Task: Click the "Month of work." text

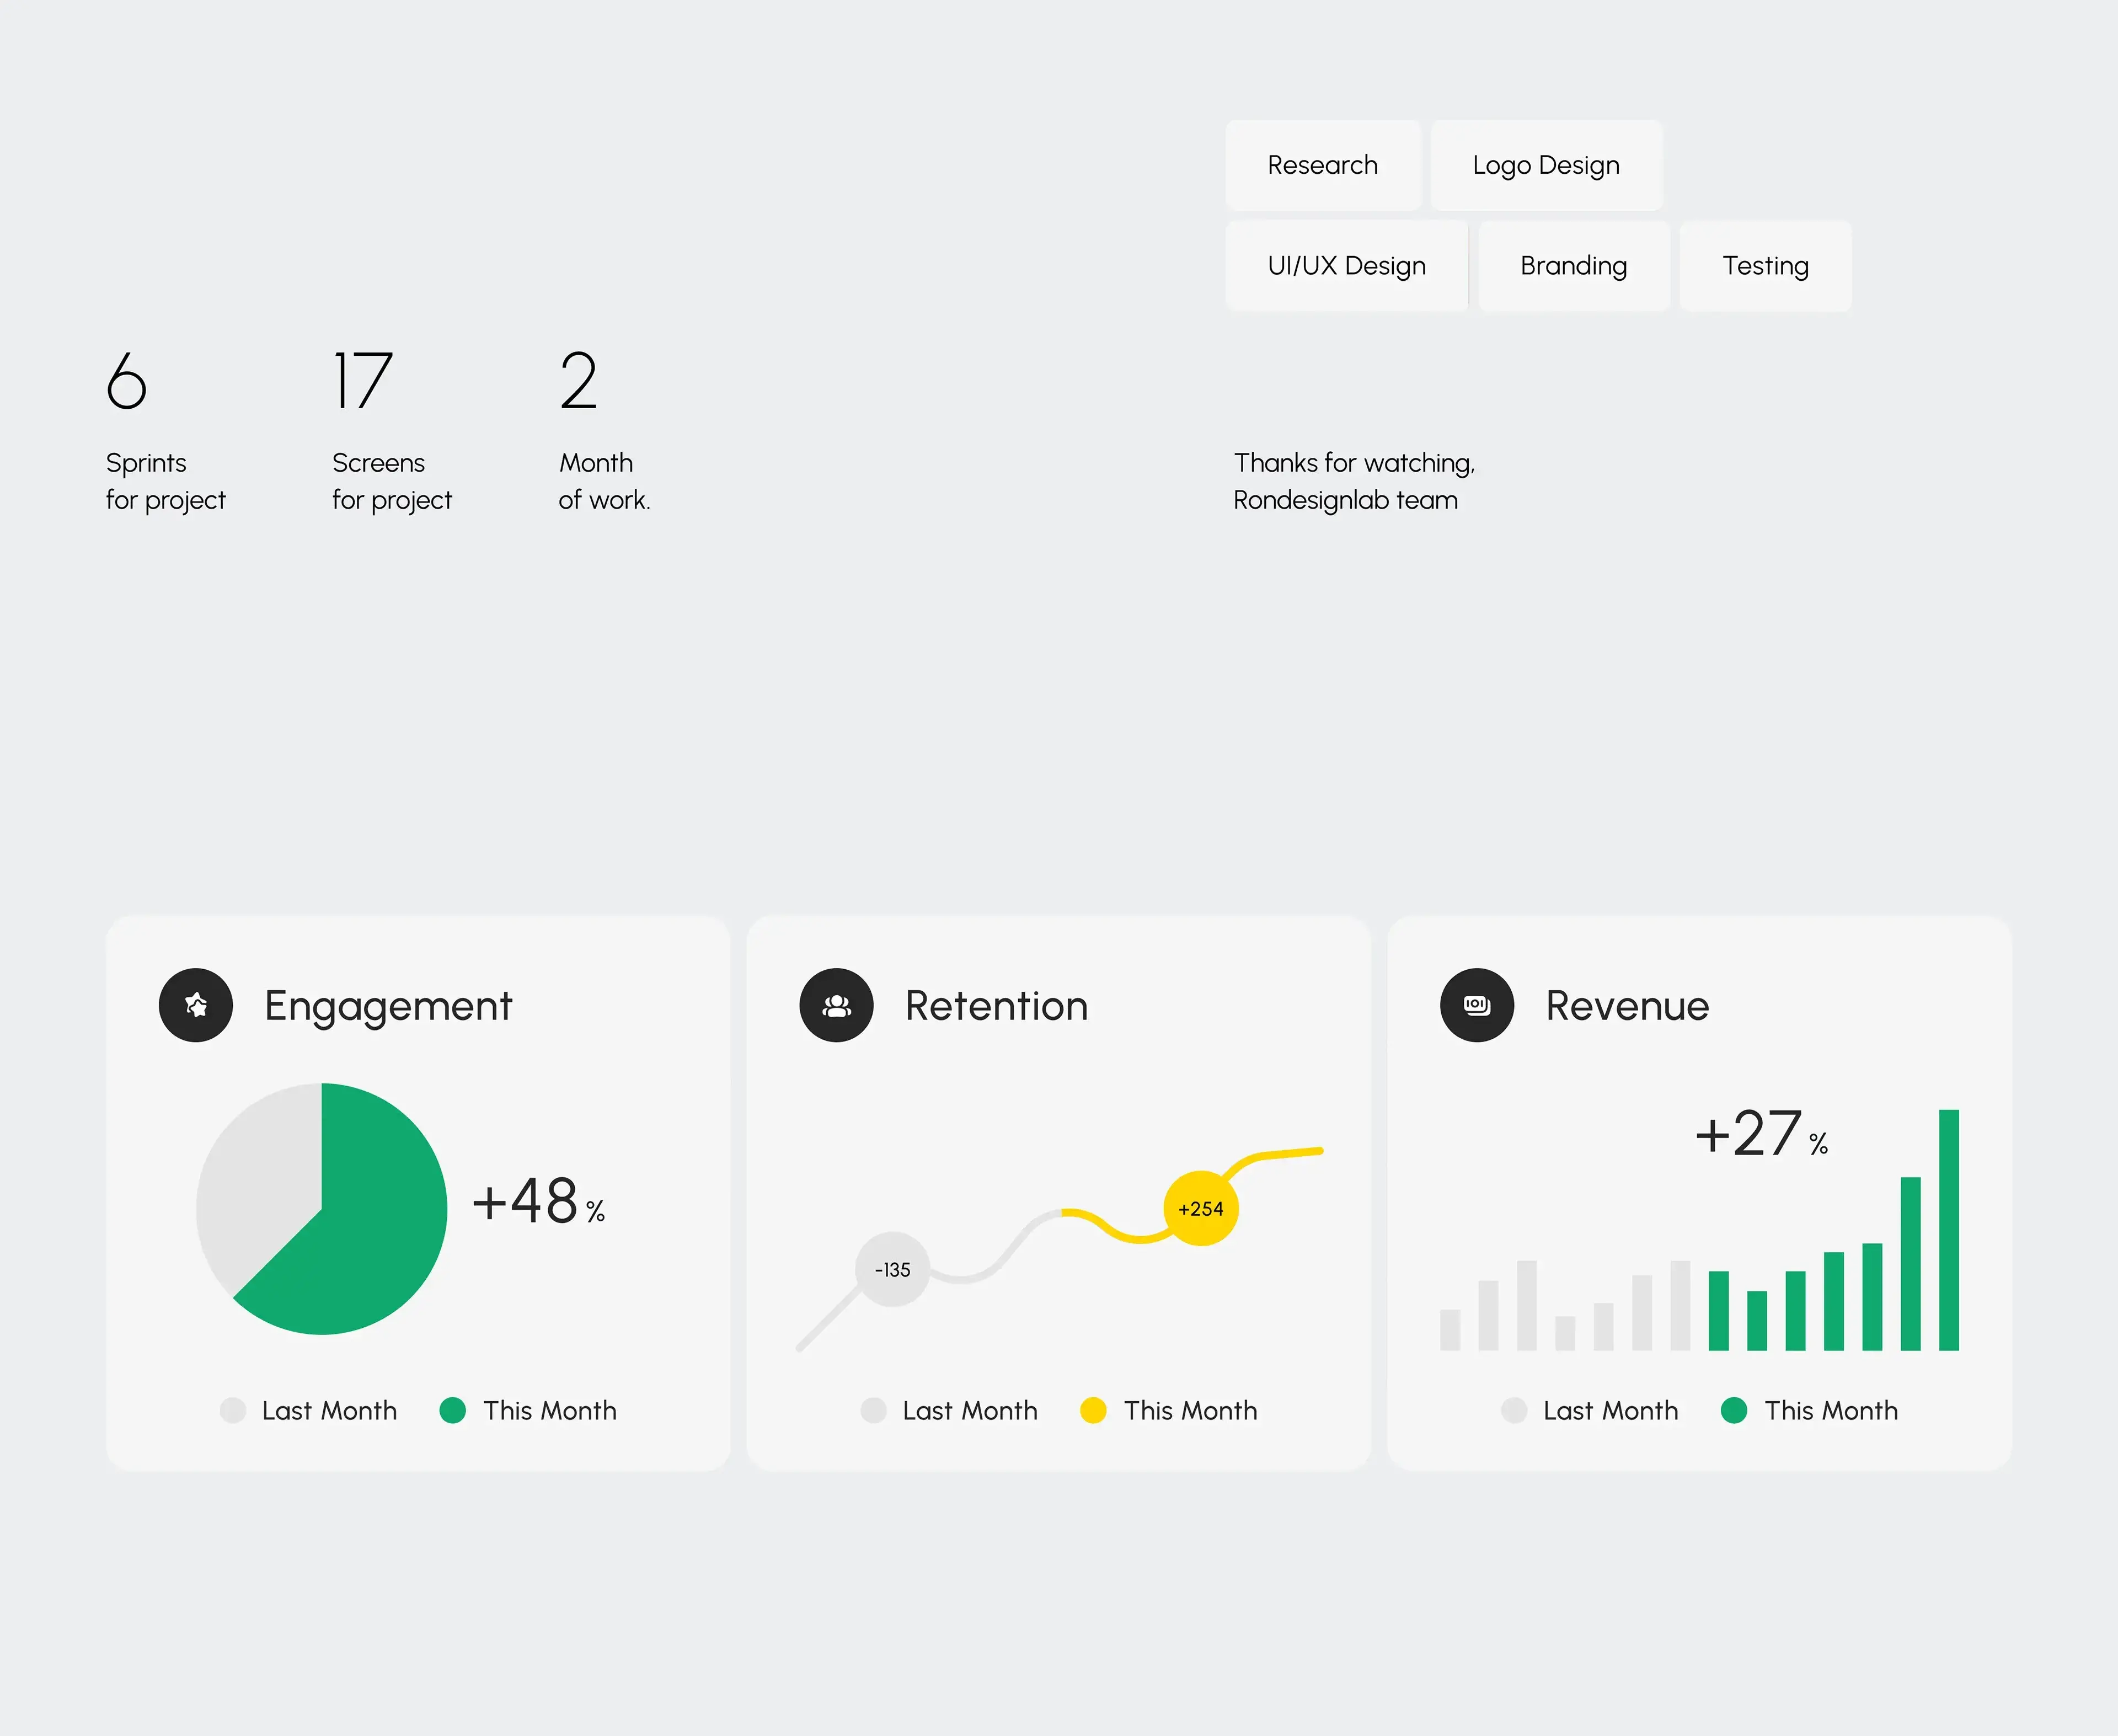Action: 604,481
